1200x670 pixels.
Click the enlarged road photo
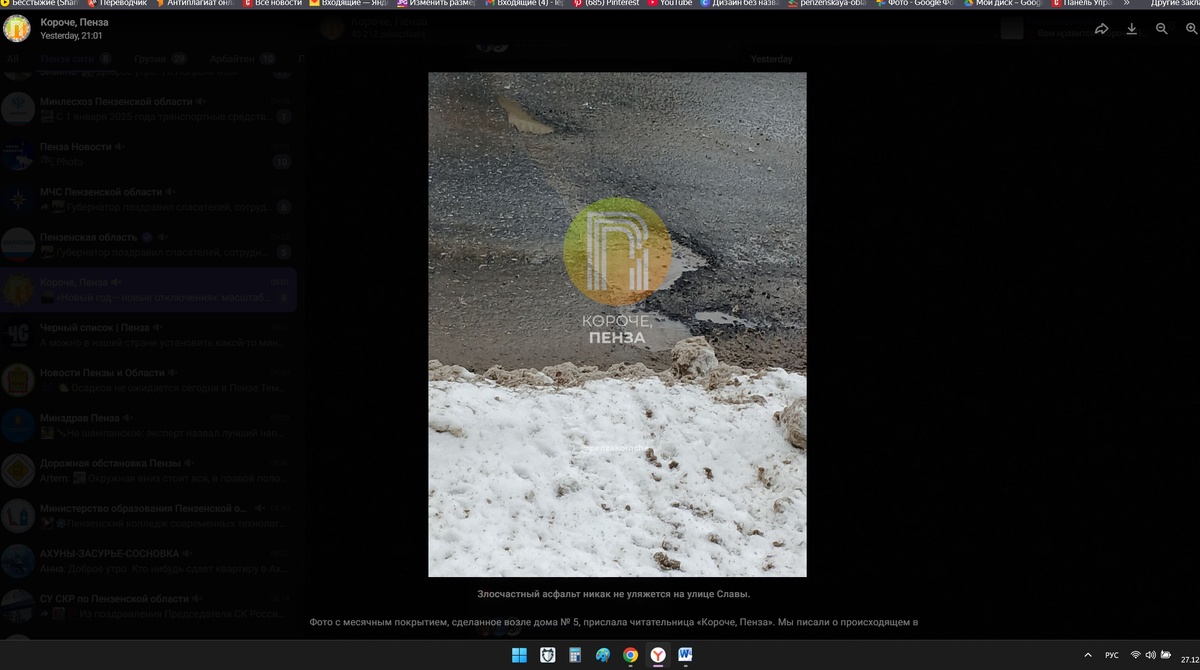(x=617, y=324)
